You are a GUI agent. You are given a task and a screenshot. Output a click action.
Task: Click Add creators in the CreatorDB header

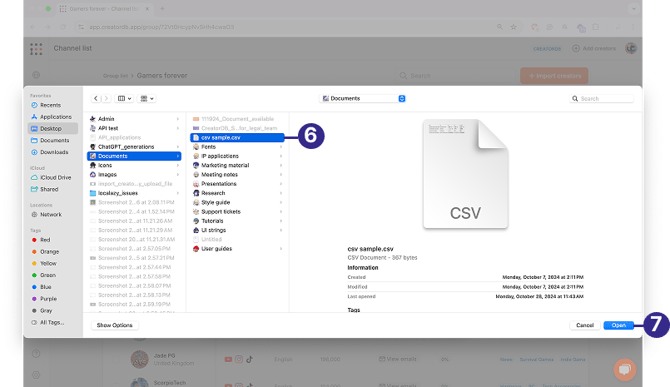594,49
